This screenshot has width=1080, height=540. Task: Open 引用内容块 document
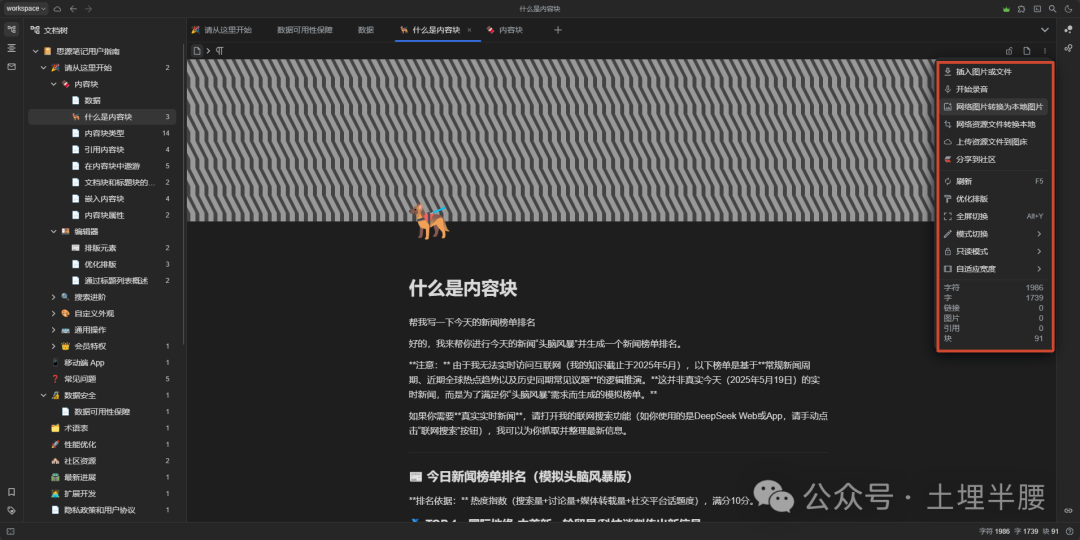click(102, 149)
